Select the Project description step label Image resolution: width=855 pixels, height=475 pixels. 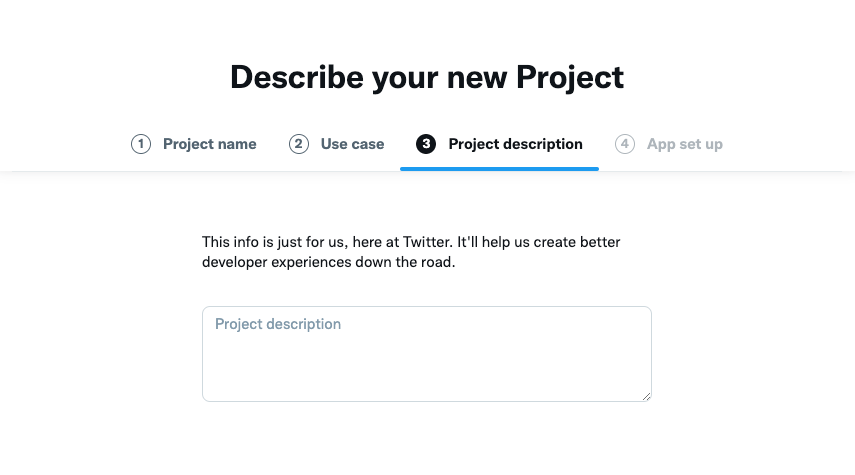click(515, 144)
